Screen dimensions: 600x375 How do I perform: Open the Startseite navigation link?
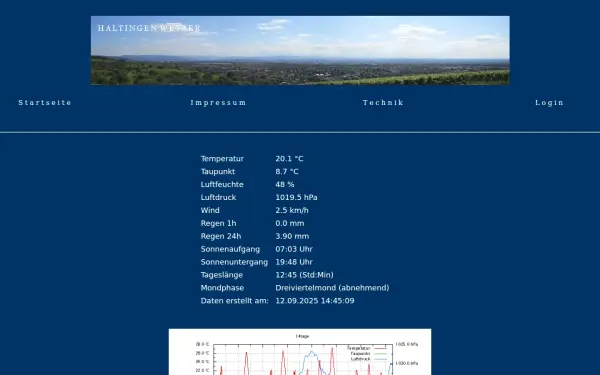pyautogui.click(x=45, y=103)
